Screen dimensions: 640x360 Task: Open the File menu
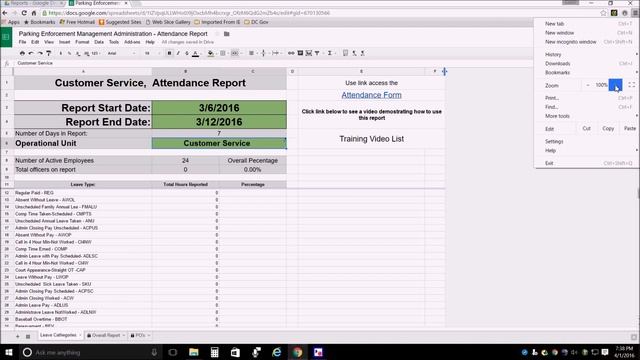point(22,42)
